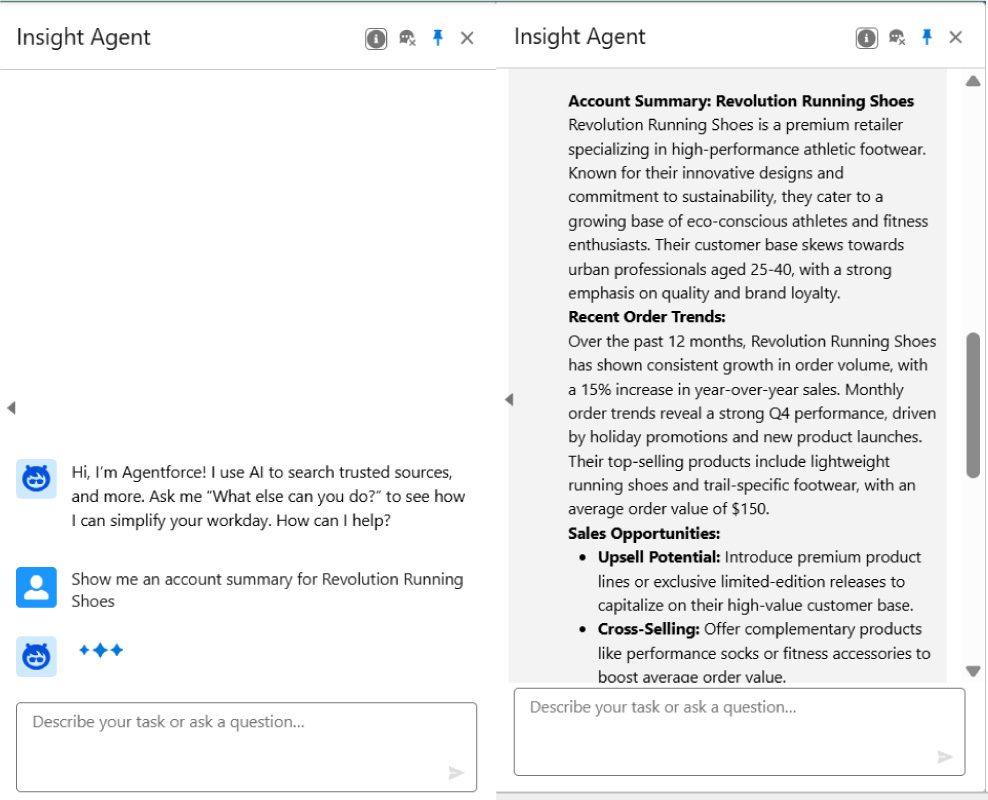Image resolution: width=988 pixels, height=800 pixels.
Task: Click the scroll up arrow in the account summary
Action: point(973,82)
